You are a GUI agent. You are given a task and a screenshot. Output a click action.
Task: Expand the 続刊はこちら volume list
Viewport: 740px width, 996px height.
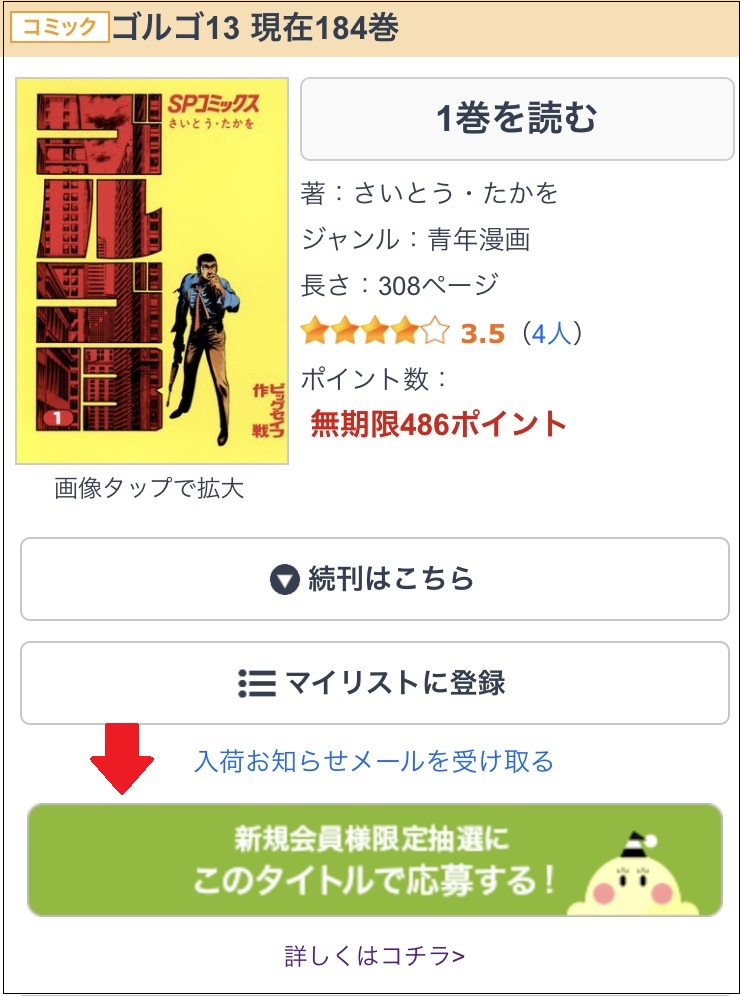(375, 579)
